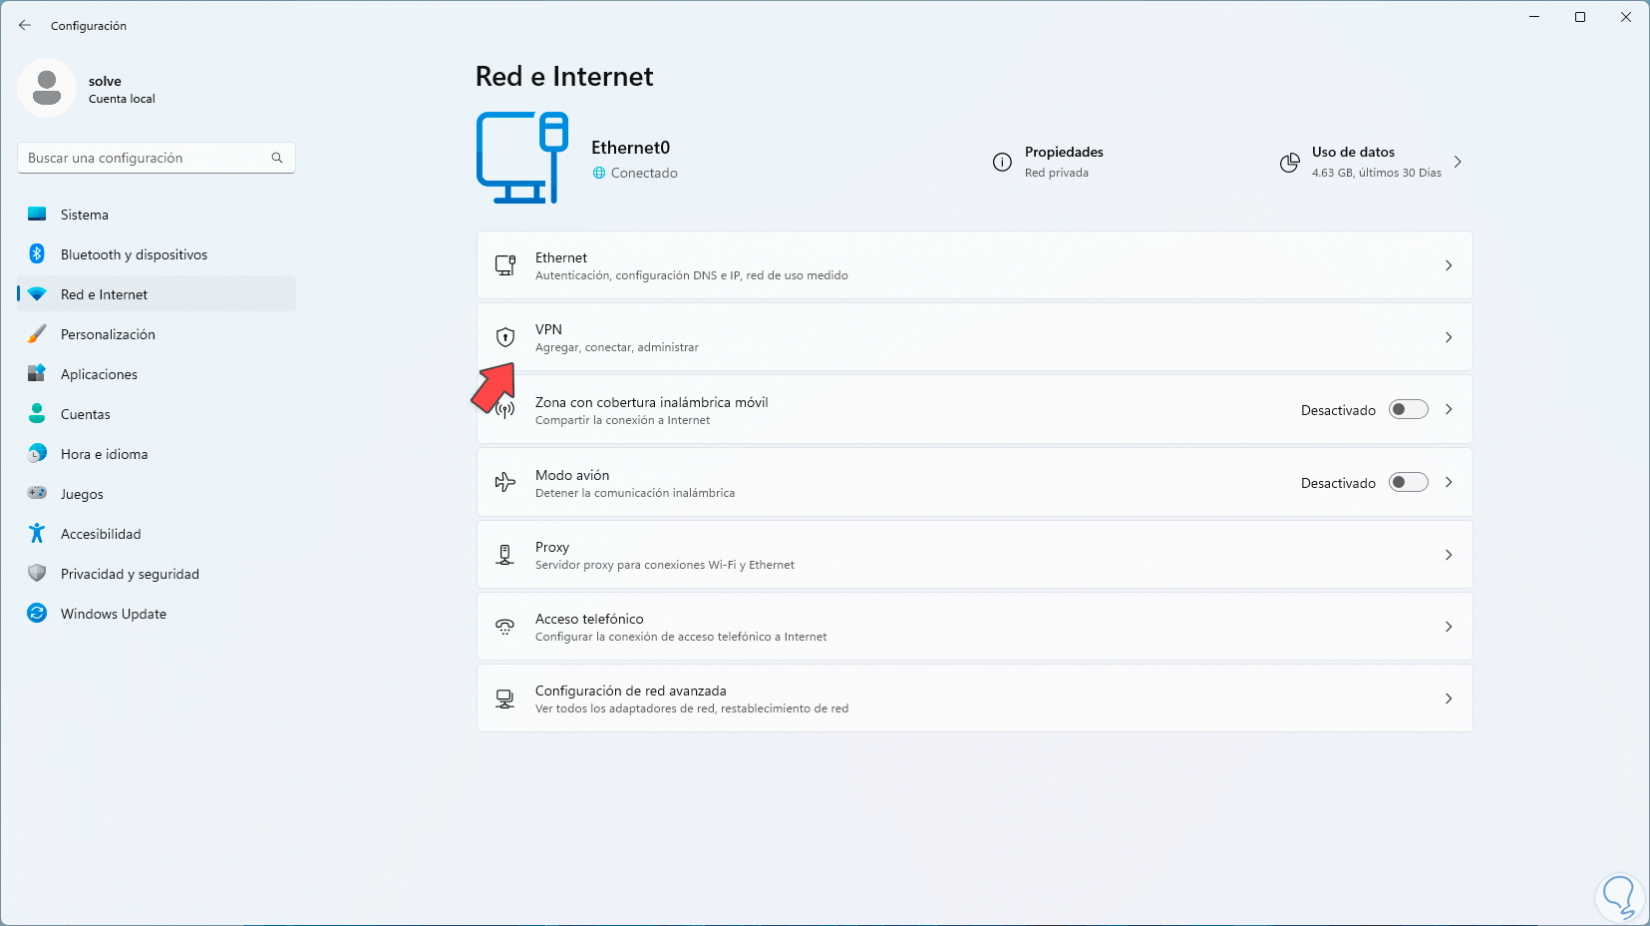
Task: Click the Conectado globe status icon
Action: click(x=599, y=173)
